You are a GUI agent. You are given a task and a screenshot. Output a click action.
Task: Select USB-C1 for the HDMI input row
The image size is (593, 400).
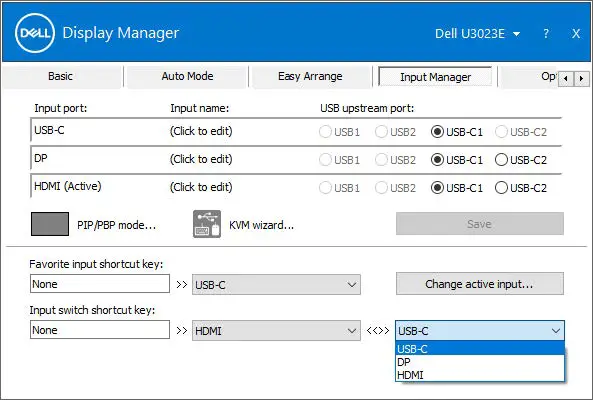(x=457, y=188)
